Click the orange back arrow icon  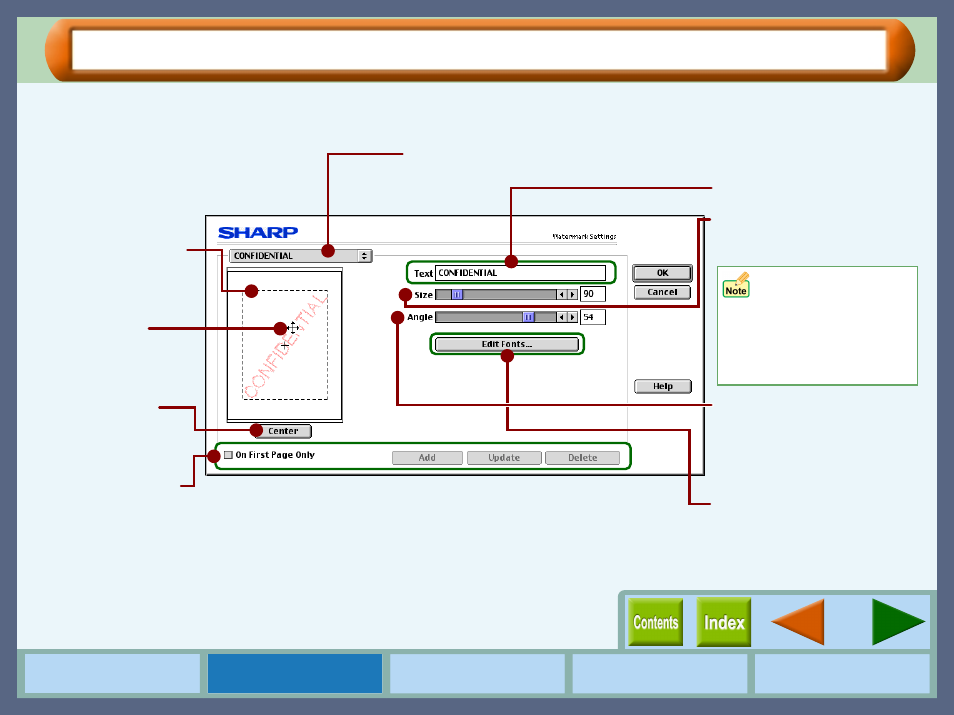(x=798, y=622)
